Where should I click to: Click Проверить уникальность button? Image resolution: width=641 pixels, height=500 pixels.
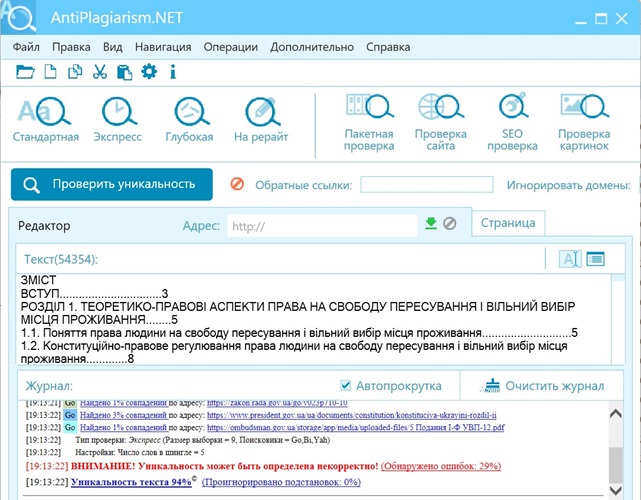112,184
